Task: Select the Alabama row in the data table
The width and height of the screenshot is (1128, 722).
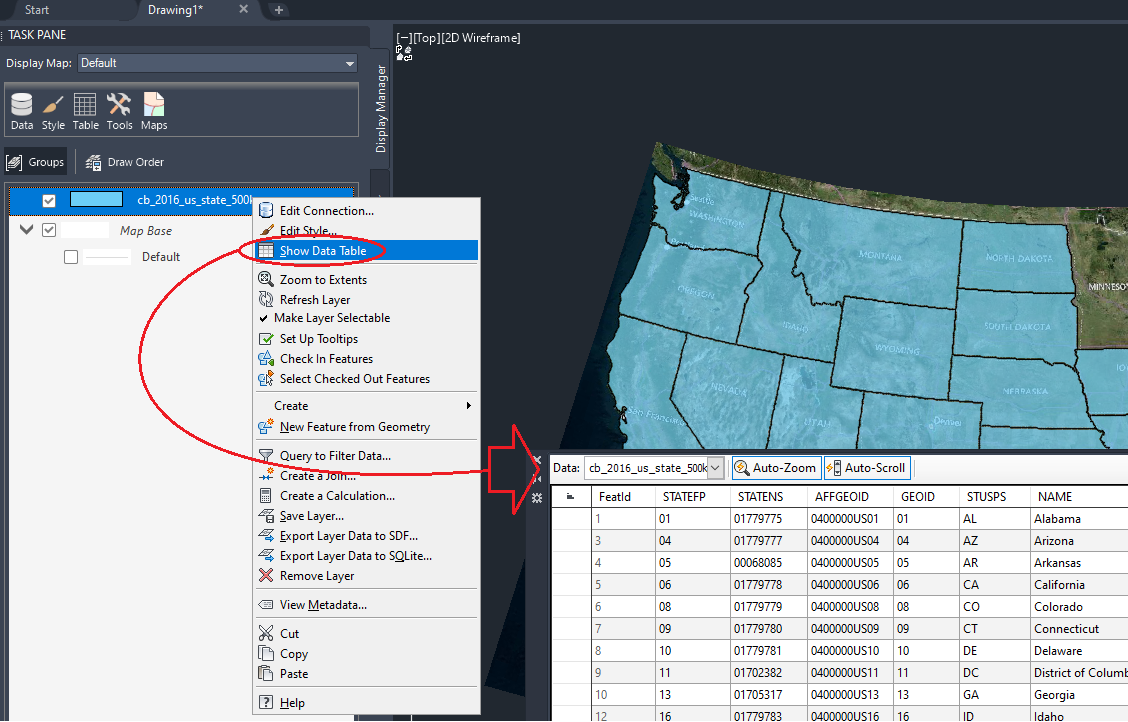Action: pos(1070,518)
